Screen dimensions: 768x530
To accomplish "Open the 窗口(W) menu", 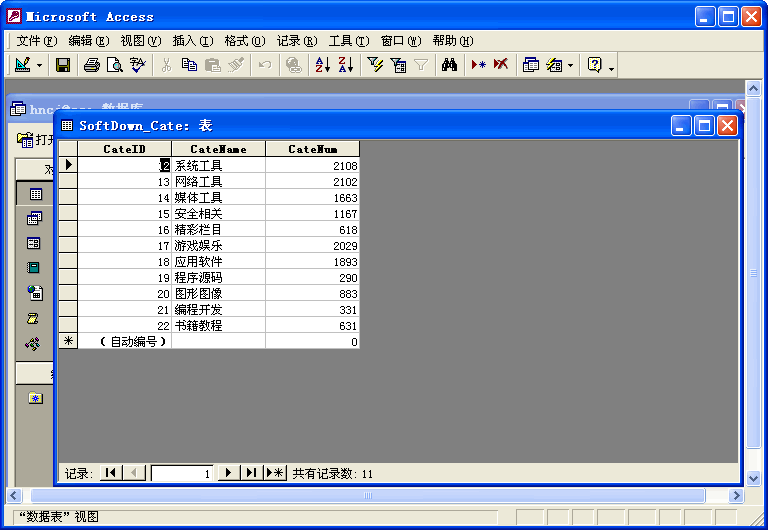I will pyautogui.click(x=401, y=41).
